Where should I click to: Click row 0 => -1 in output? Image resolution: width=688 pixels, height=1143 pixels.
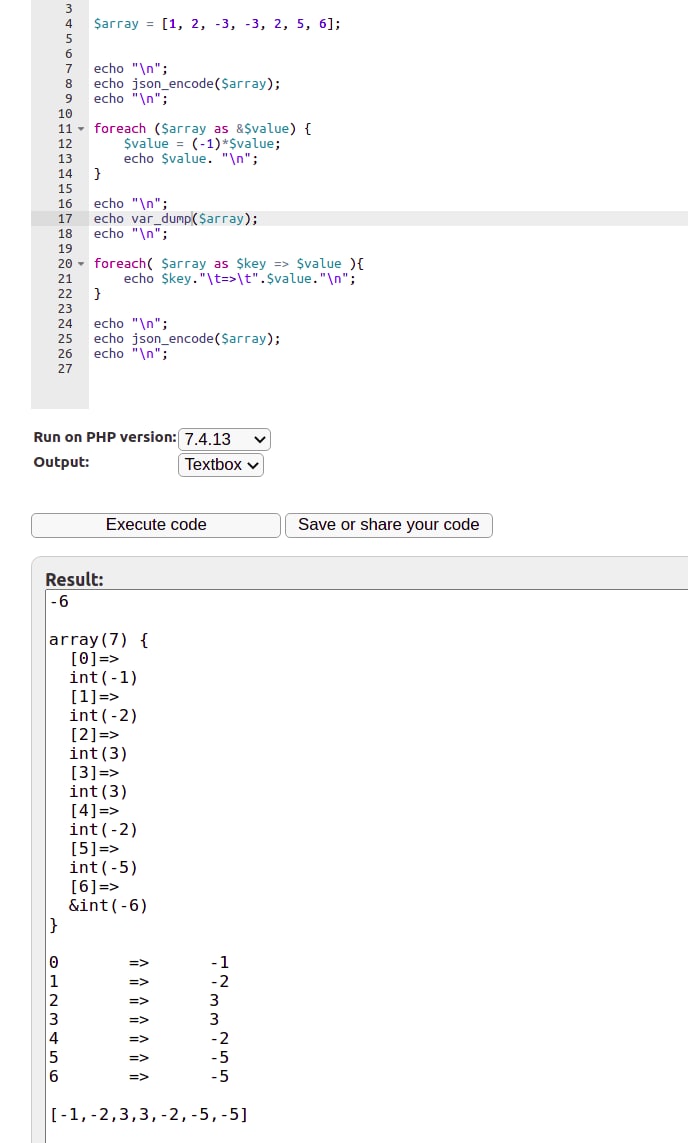coord(138,963)
